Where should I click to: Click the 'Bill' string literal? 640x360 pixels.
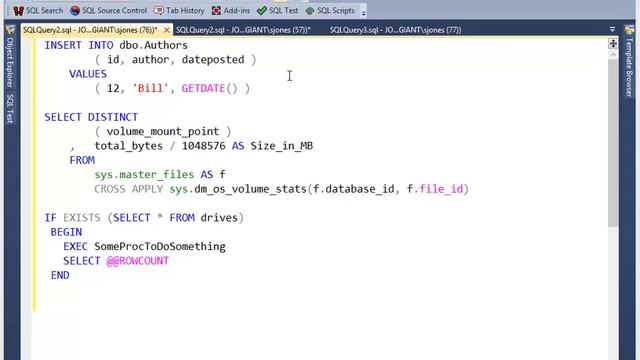(150, 88)
